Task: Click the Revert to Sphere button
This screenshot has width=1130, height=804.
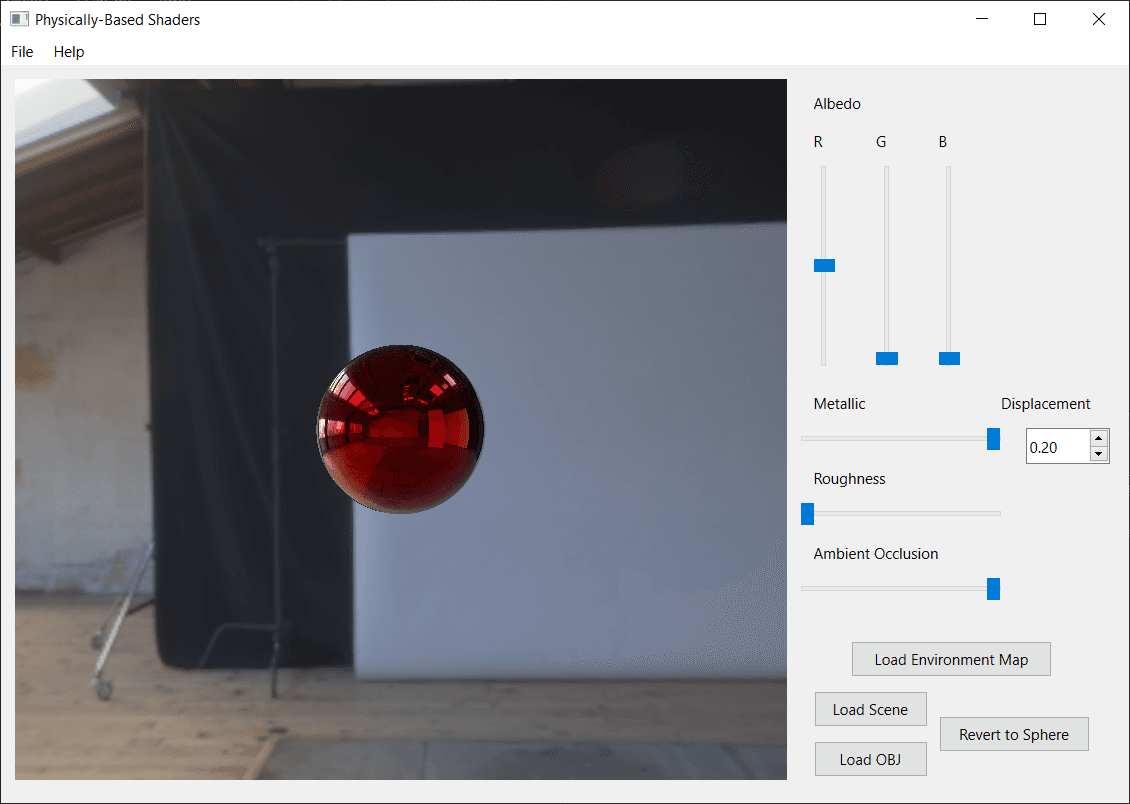Action: click(1014, 734)
